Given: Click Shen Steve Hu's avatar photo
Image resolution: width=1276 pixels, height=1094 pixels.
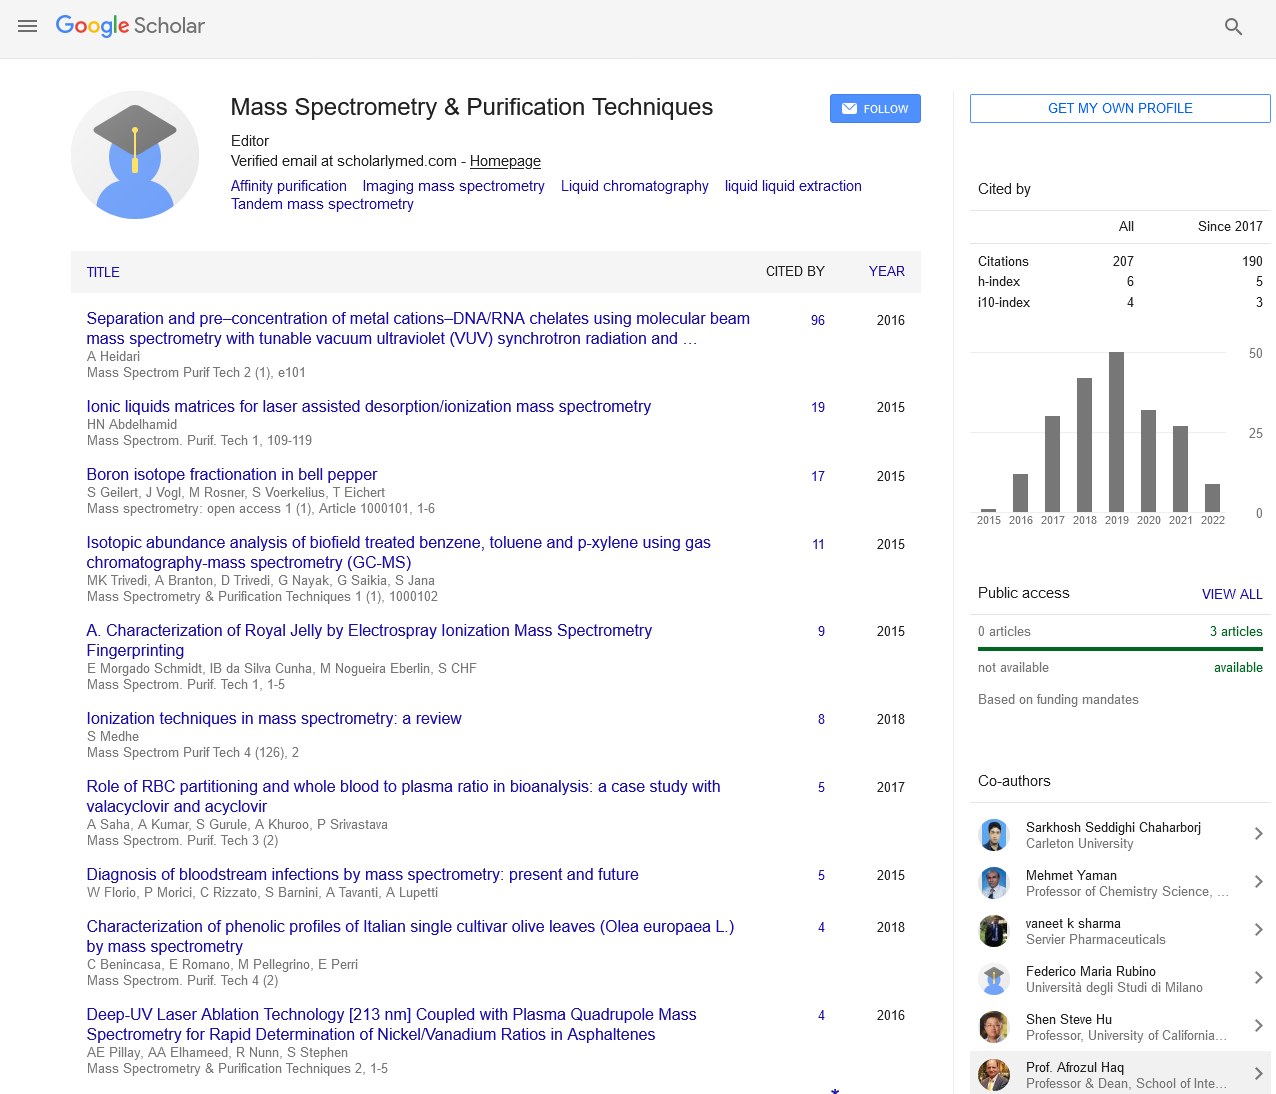Looking at the screenshot, I should (x=993, y=1026).
